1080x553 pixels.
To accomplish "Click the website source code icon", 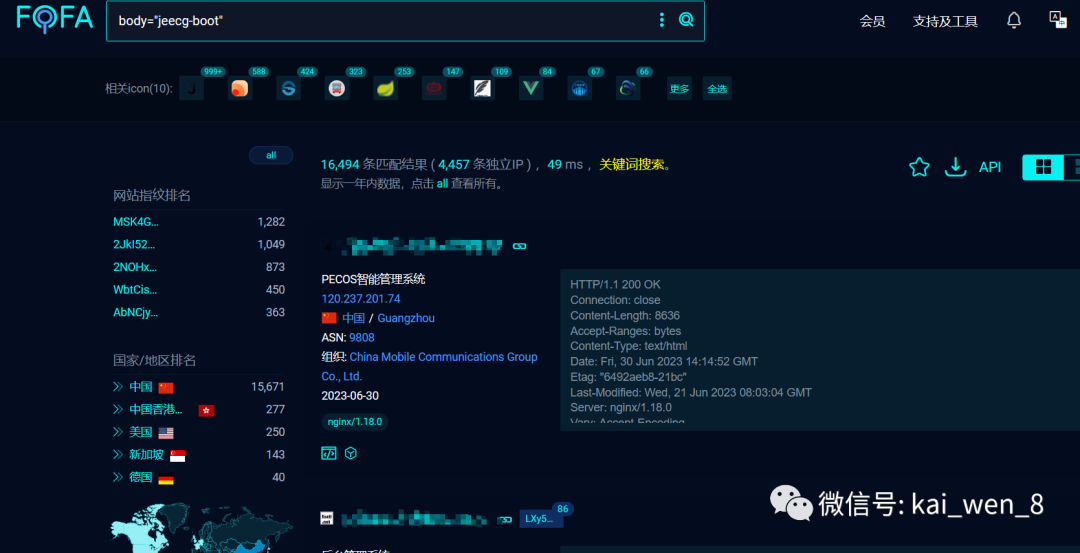I will 329,453.
